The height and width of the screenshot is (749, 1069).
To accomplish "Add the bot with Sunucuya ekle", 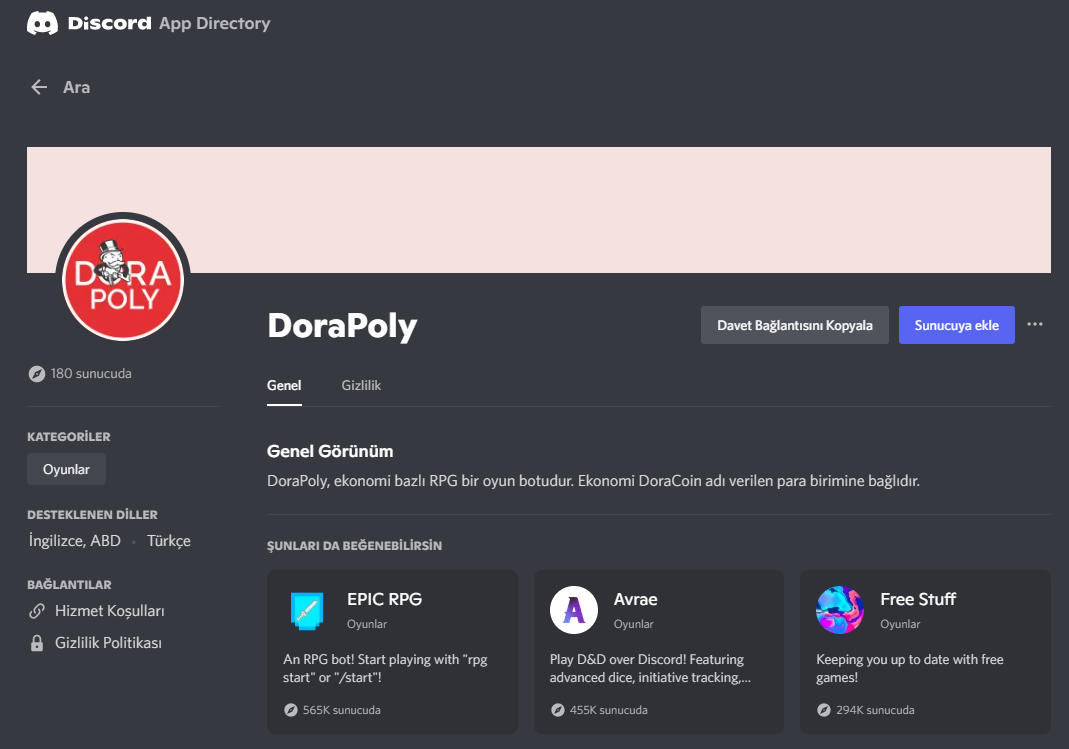I will point(957,325).
